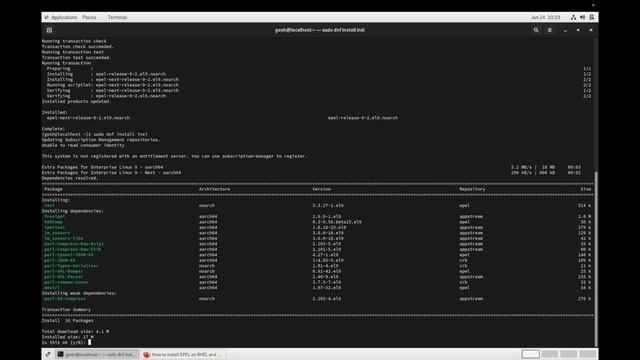Open the terminal hamburger menu
The image size is (640, 360).
pos(550,30)
